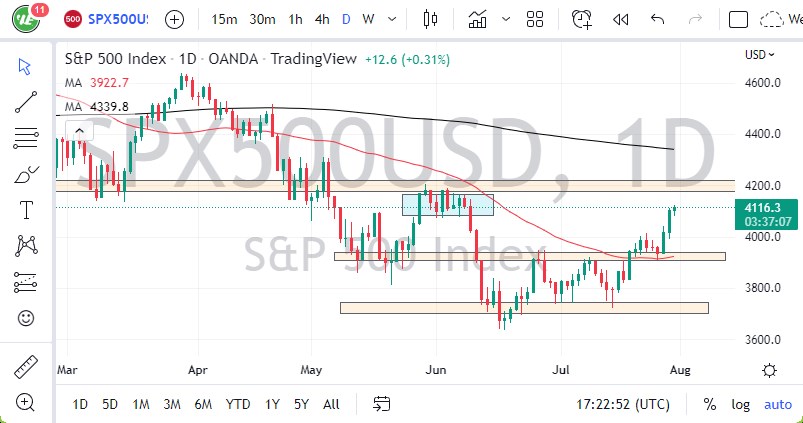The image size is (803, 423).
Task: Open the USD currency dropdown
Action: pos(760,54)
